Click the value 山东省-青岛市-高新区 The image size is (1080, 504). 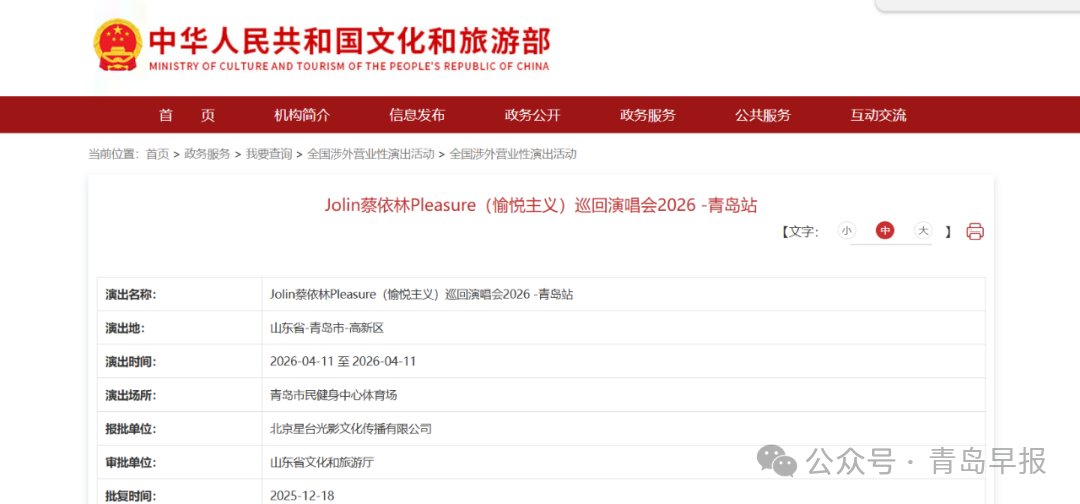point(326,328)
